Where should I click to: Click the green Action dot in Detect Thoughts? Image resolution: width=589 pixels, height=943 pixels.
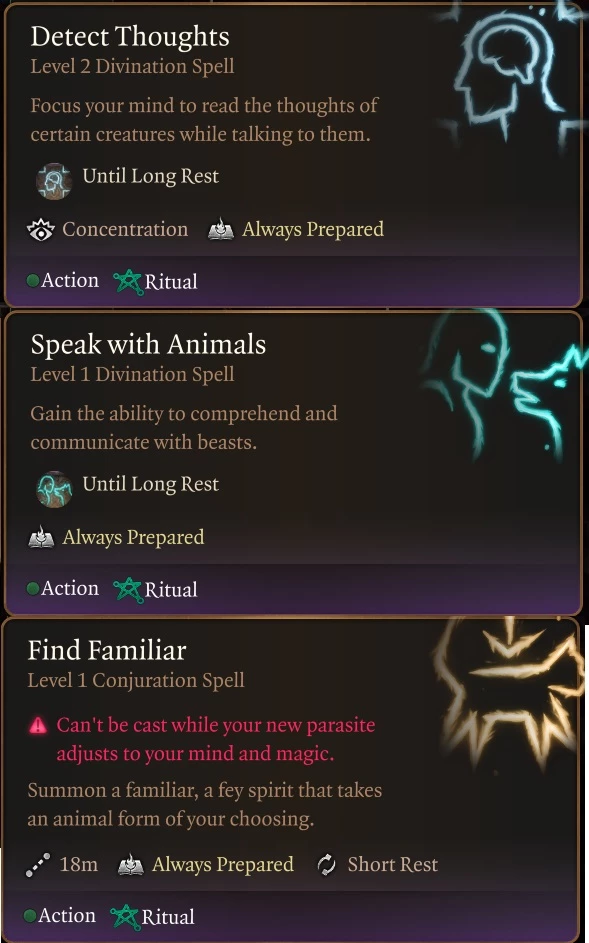pyautogui.click(x=33, y=281)
